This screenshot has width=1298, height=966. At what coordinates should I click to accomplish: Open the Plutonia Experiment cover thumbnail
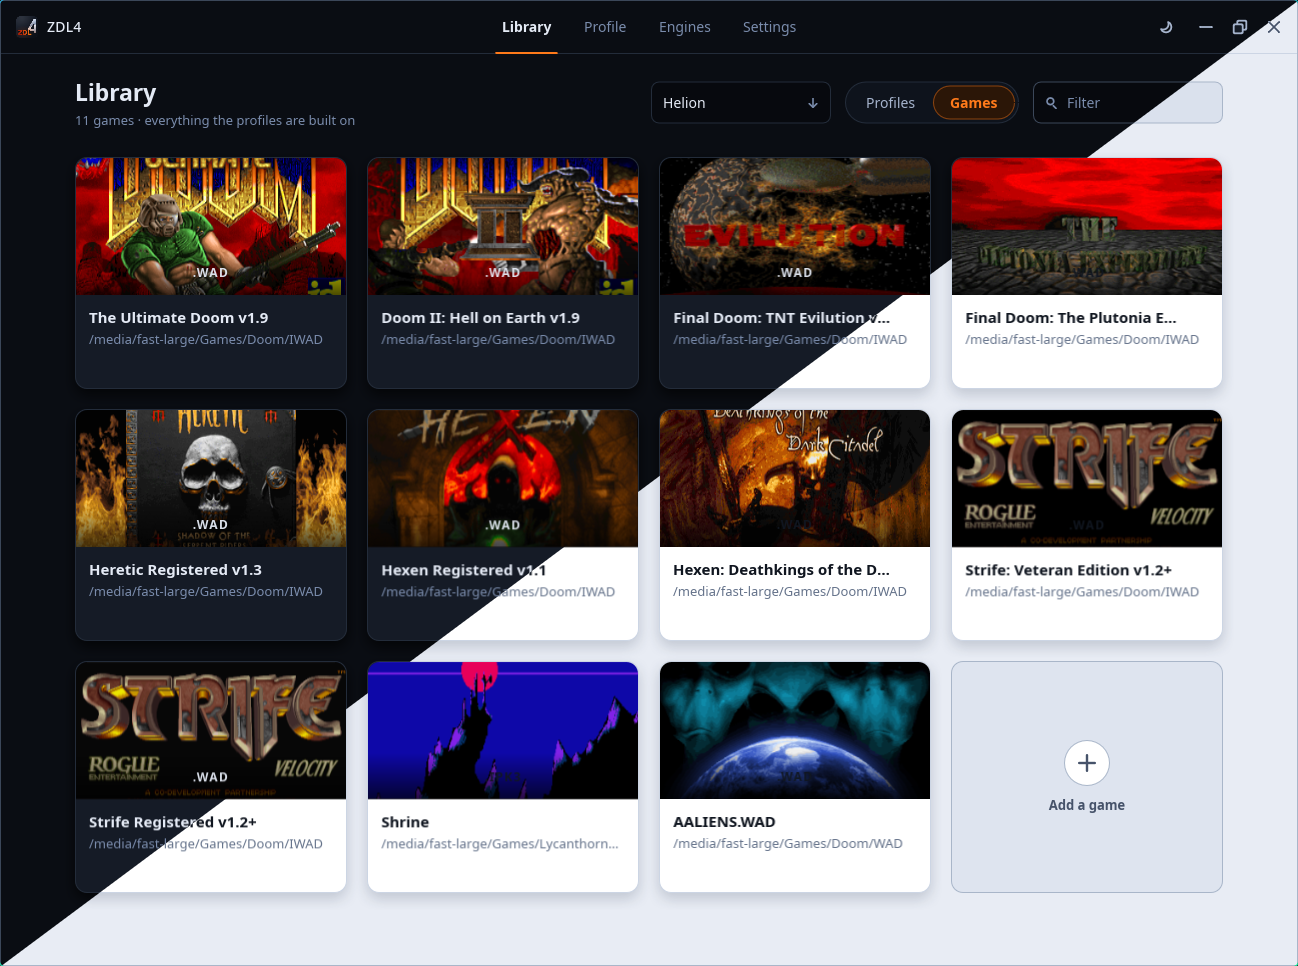click(x=1087, y=226)
